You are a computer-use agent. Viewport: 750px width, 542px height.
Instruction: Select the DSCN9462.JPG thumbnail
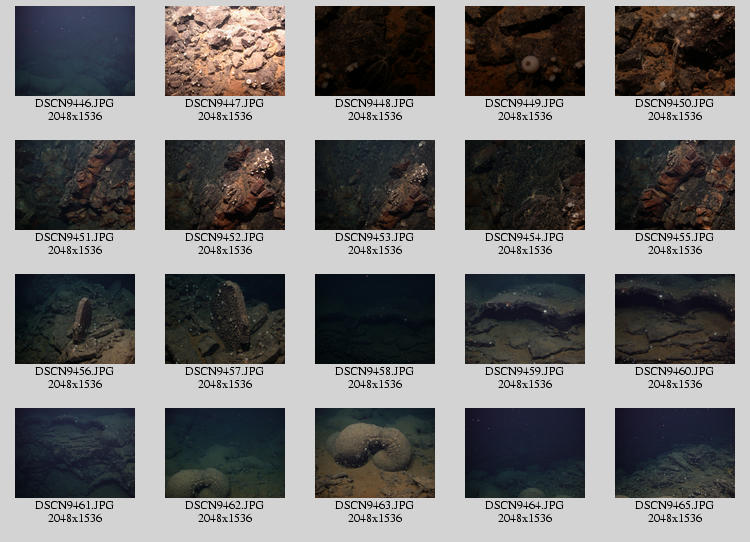[x=225, y=453]
